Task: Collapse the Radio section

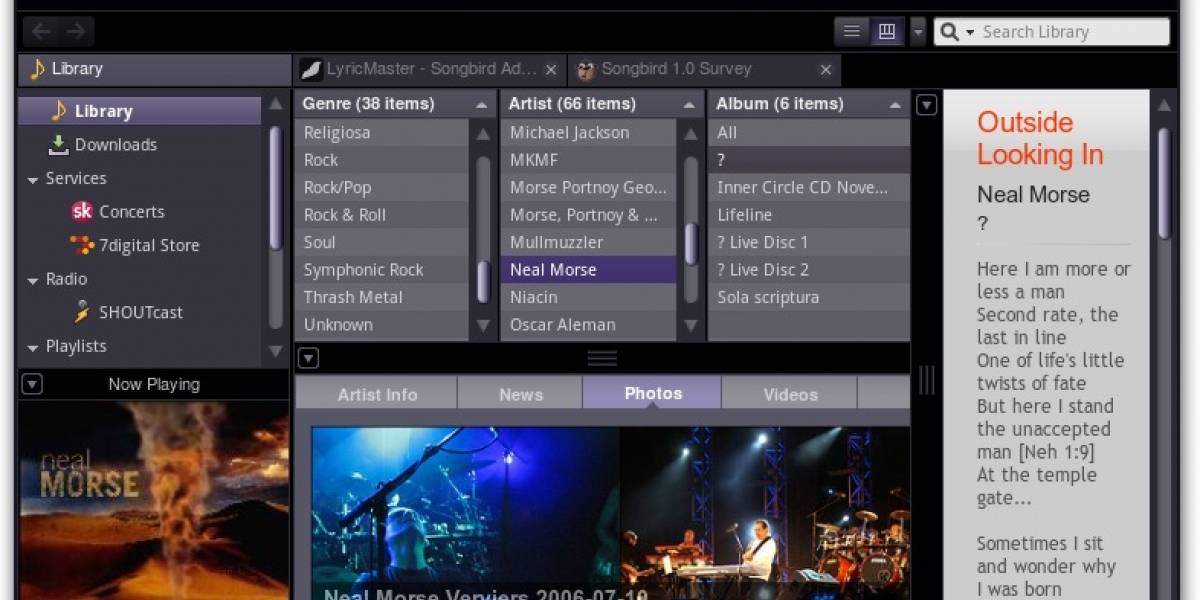Action: [33, 281]
